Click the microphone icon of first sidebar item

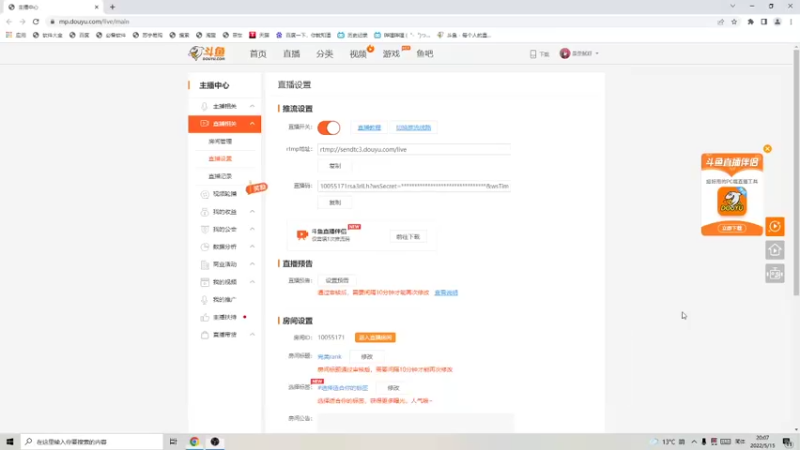pyautogui.click(x=205, y=106)
